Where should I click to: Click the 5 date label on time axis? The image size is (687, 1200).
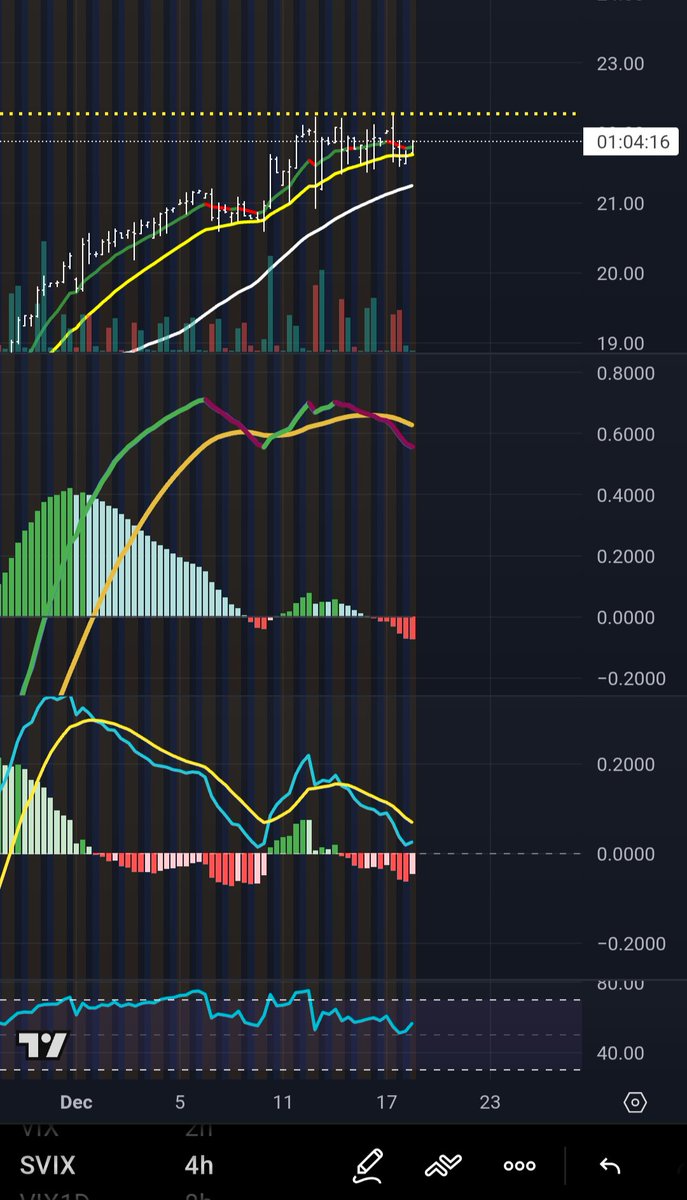[180, 1102]
